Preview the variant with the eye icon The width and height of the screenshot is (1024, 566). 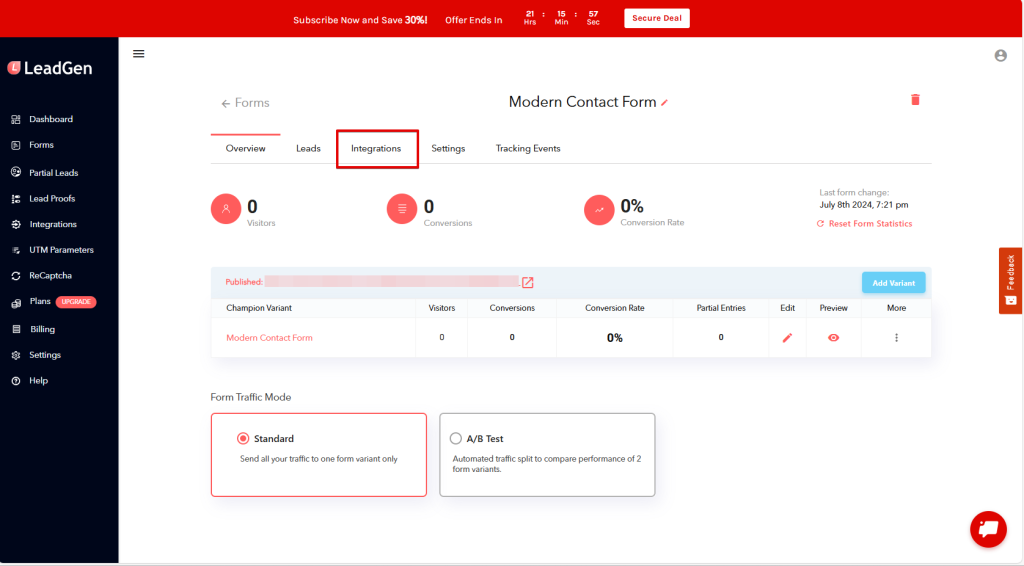(833, 338)
